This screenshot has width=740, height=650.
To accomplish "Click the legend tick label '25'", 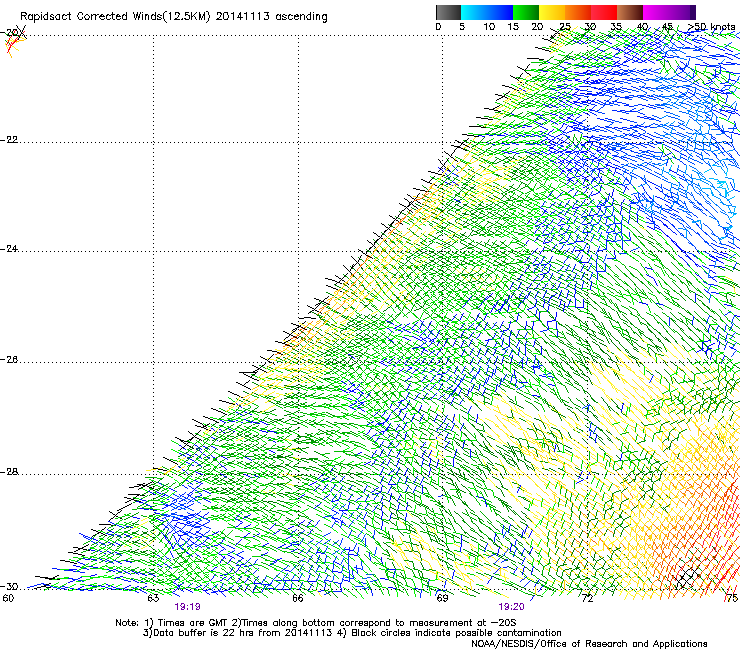I will pos(564,27).
